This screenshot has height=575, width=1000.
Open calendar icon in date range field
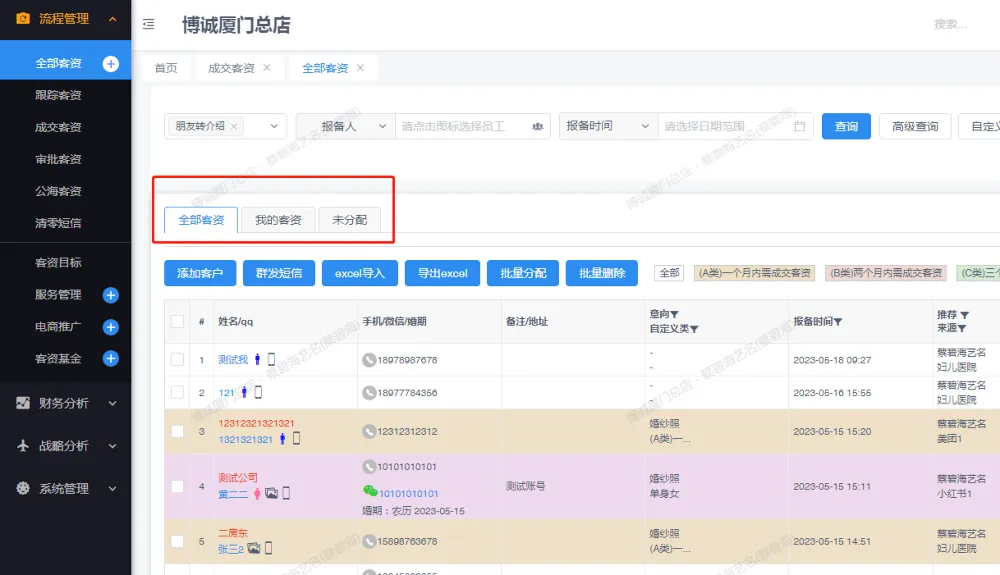pyautogui.click(x=799, y=127)
